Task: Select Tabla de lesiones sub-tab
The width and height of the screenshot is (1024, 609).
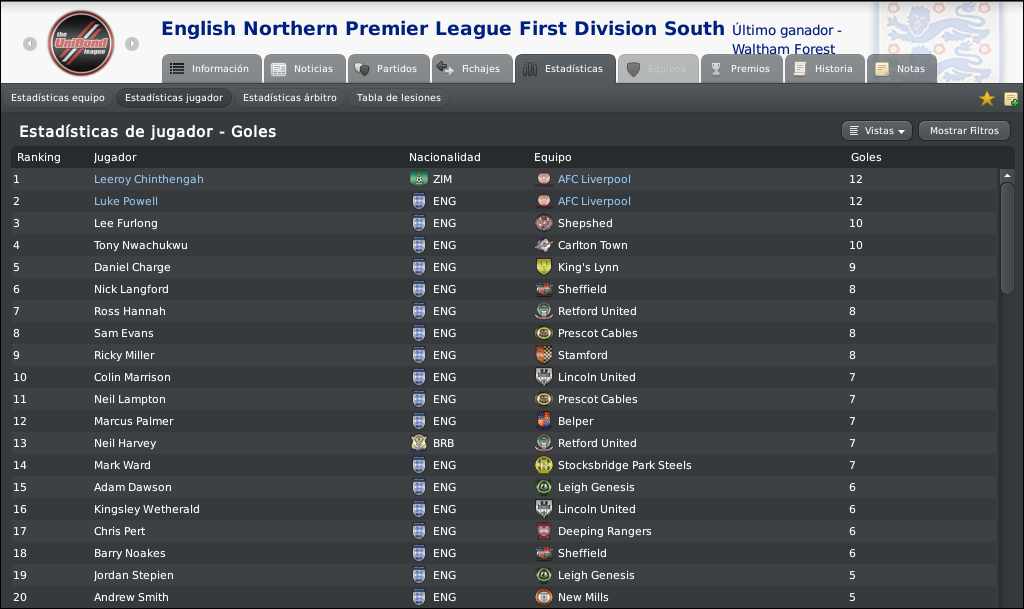Action: click(398, 98)
